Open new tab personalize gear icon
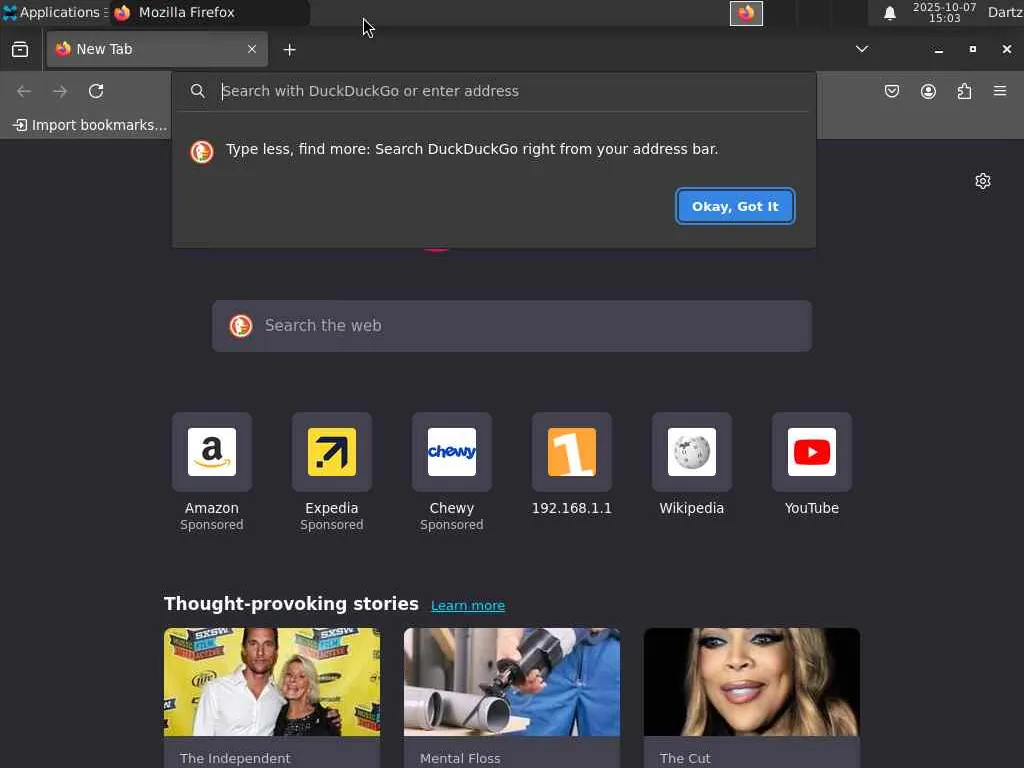1024x768 pixels. click(x=983, y=181)
